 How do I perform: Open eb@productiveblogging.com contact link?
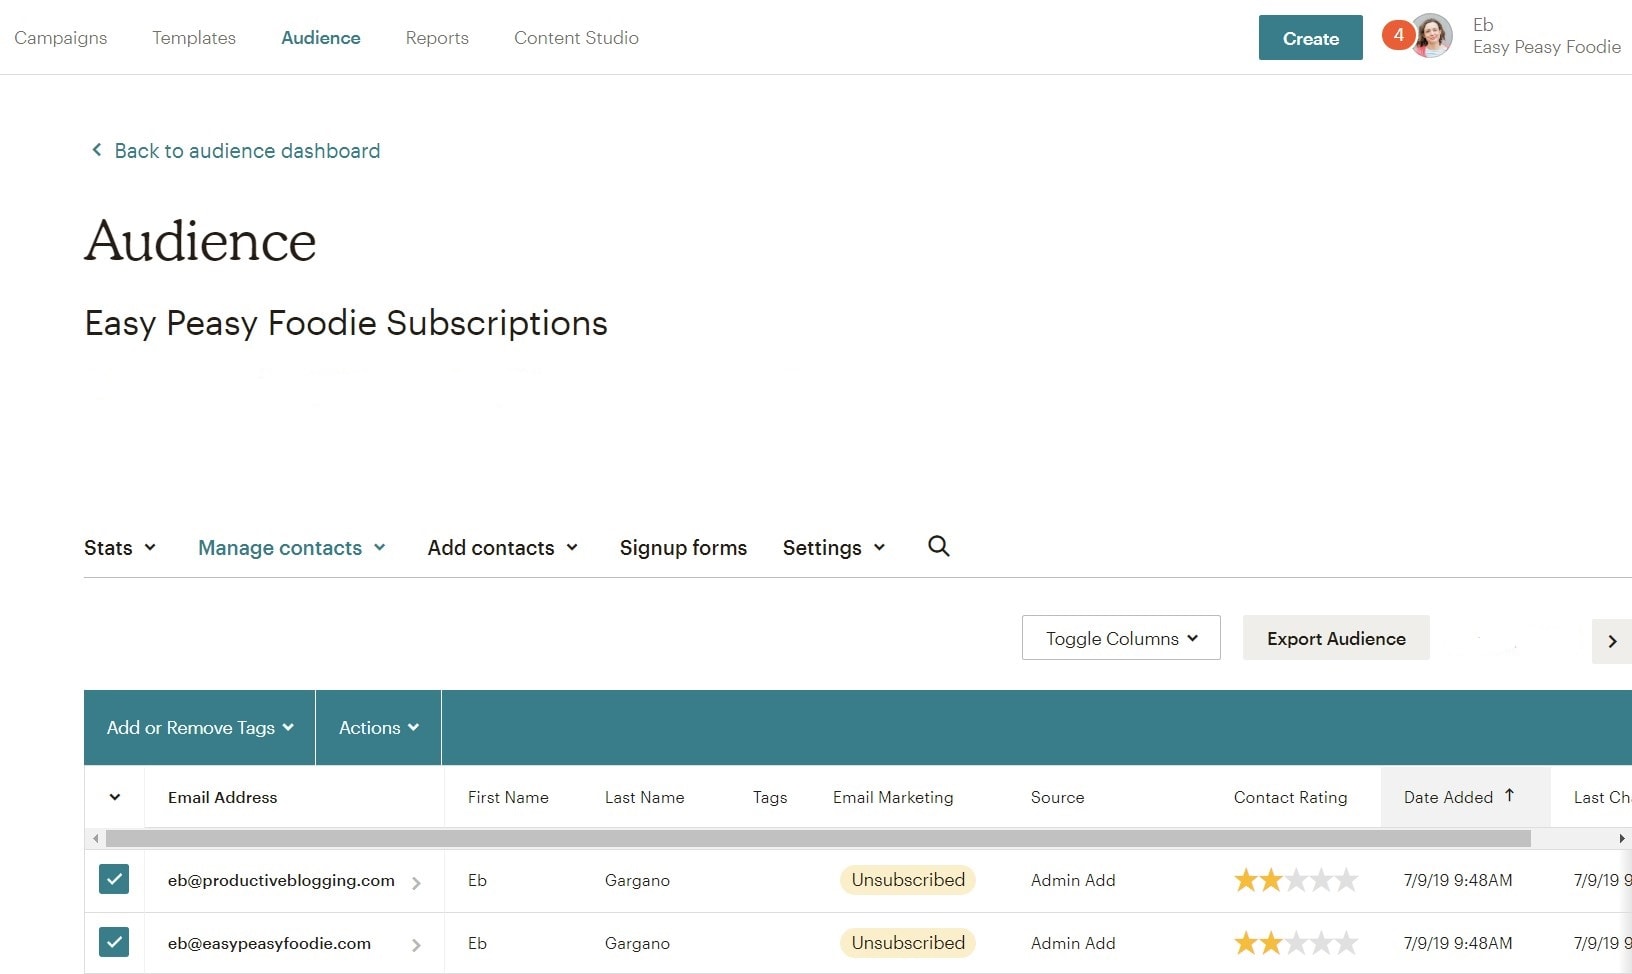click(x=281, y=880)
